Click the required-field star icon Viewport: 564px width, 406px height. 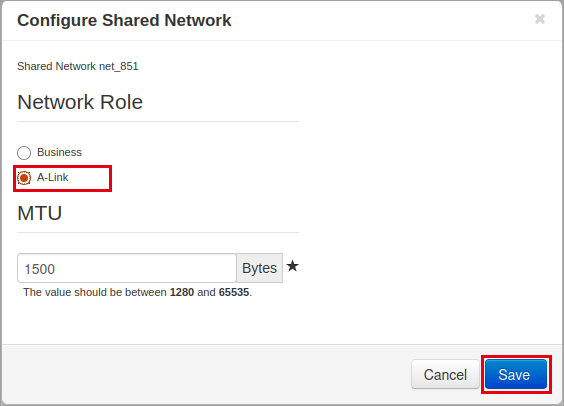click(x=292, y=266)
